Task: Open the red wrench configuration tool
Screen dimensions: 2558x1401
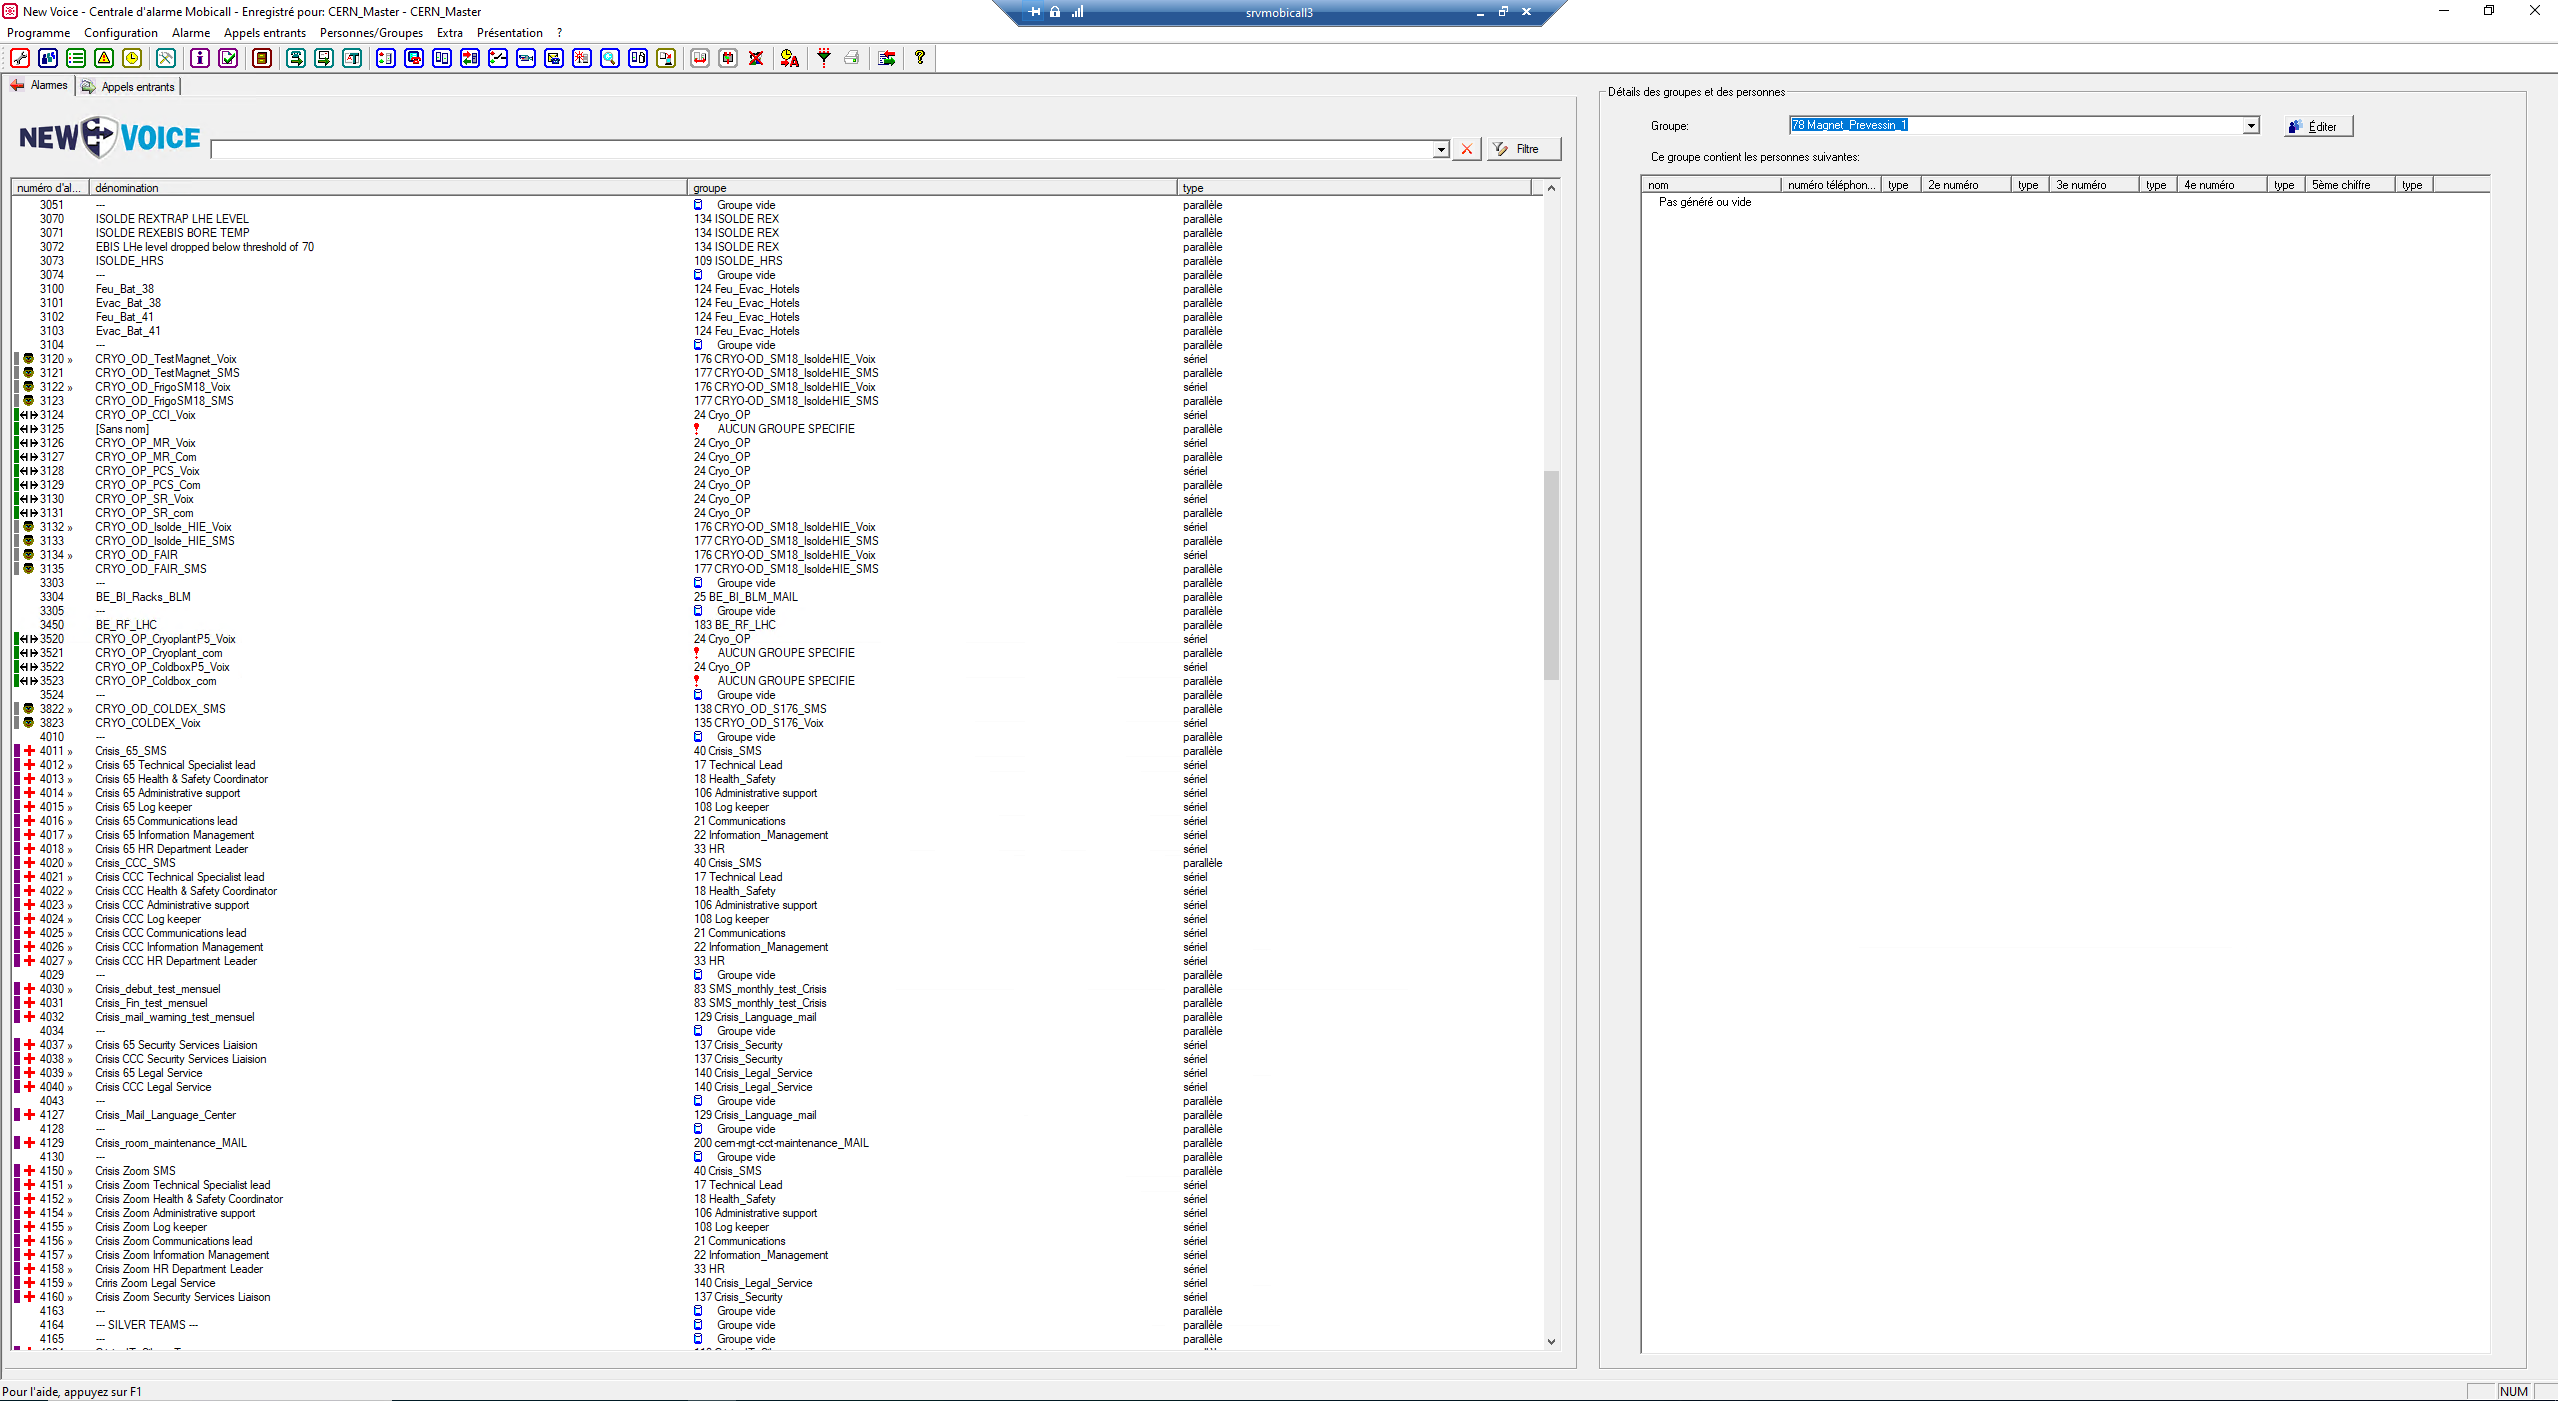Action: tap(20, 58)
